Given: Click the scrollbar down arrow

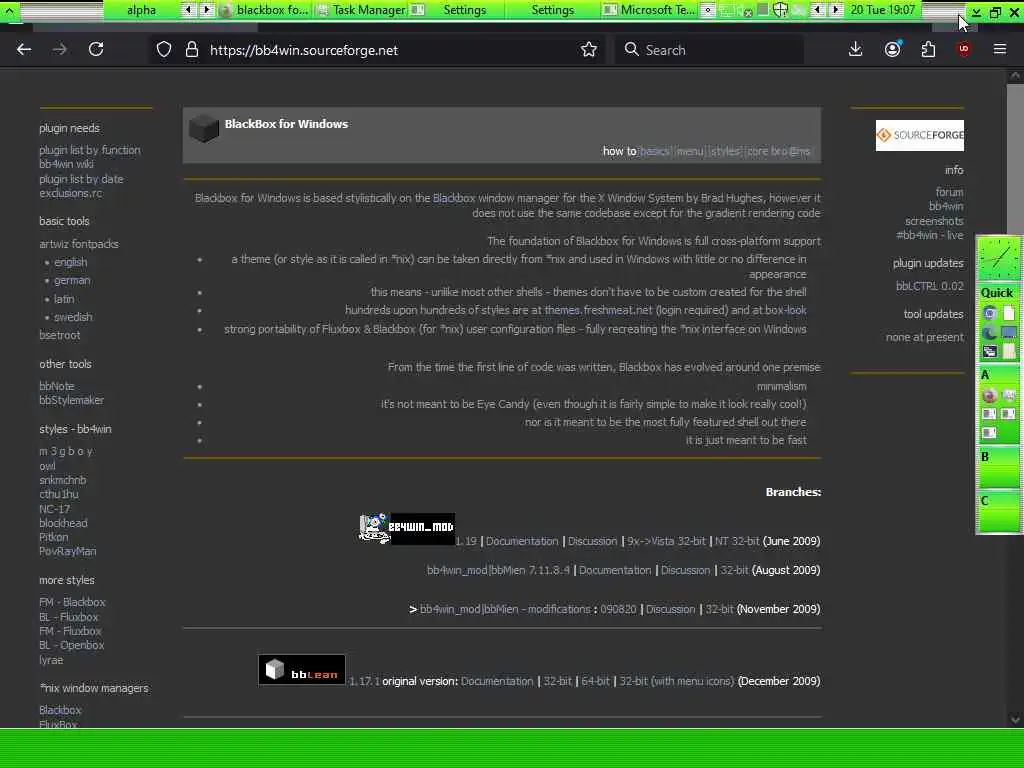Looking at the screenshot, I should (1015, 720).
